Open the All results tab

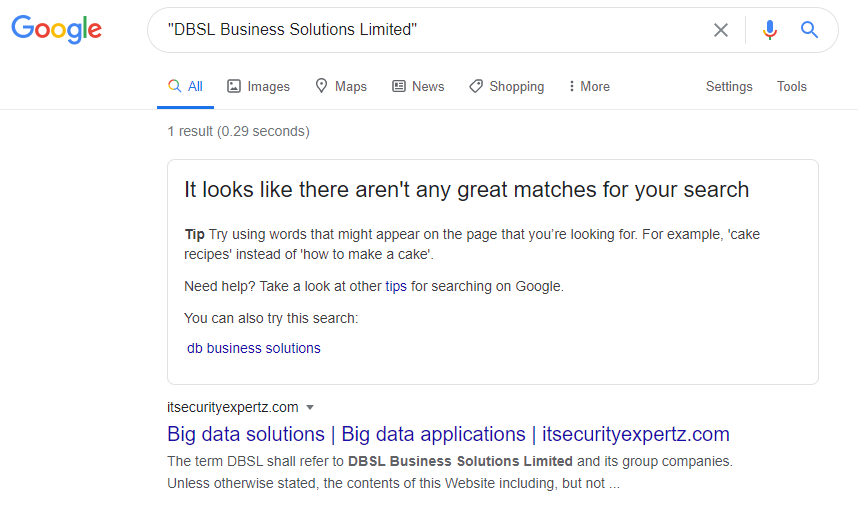185,86
